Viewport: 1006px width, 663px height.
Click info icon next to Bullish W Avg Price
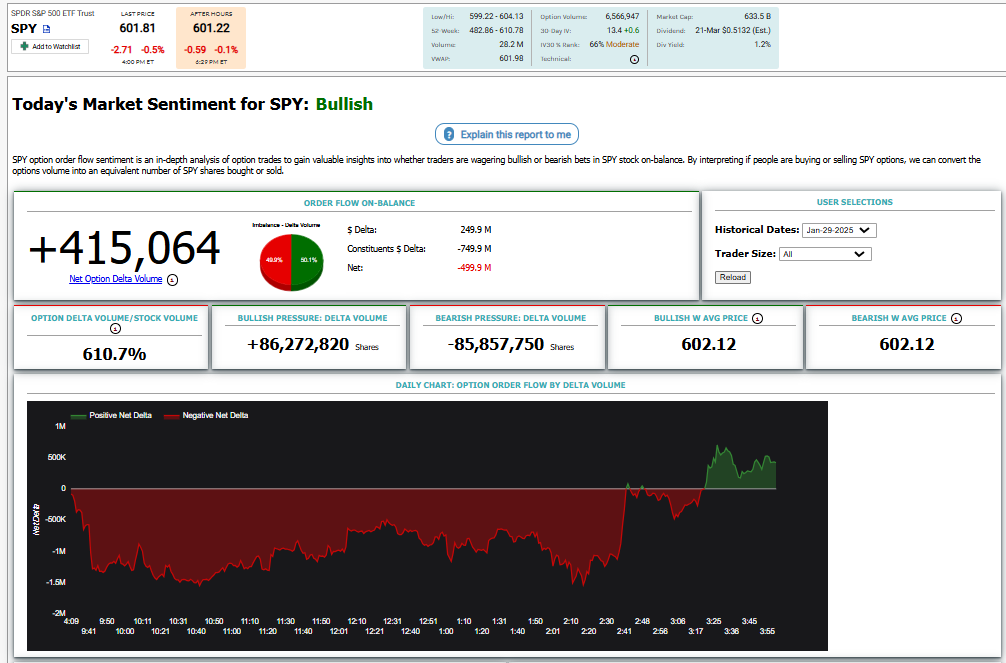[x=758, y=318]
